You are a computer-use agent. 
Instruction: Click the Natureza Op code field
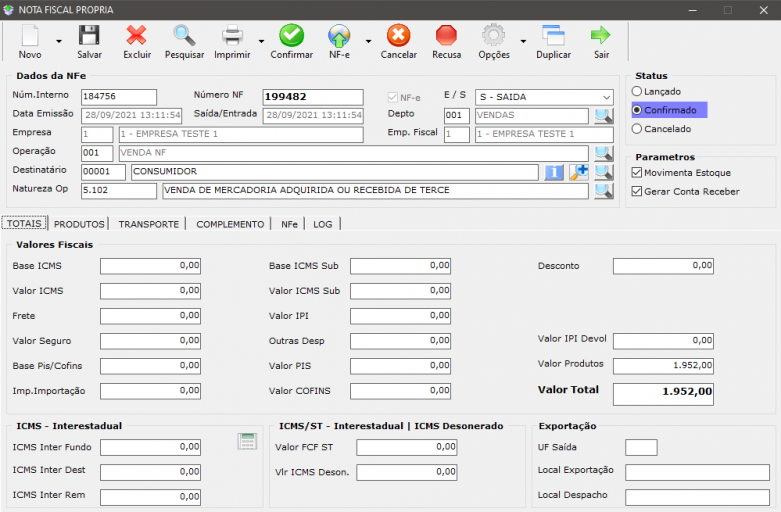119,191
